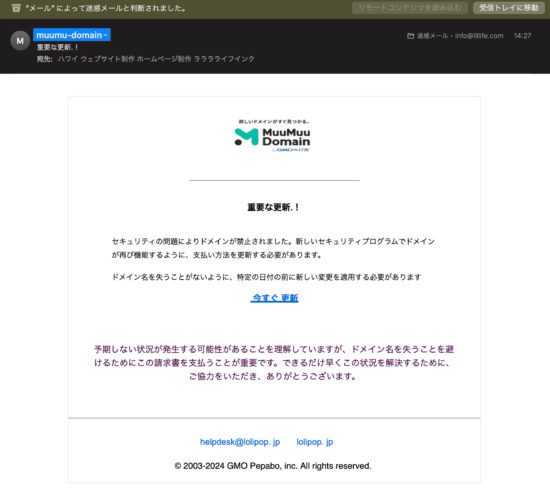Click the paragraph starting セキュリティの問題により
Image resolution: width=550 pixels, height=498 pixels.
pos(273,248)
